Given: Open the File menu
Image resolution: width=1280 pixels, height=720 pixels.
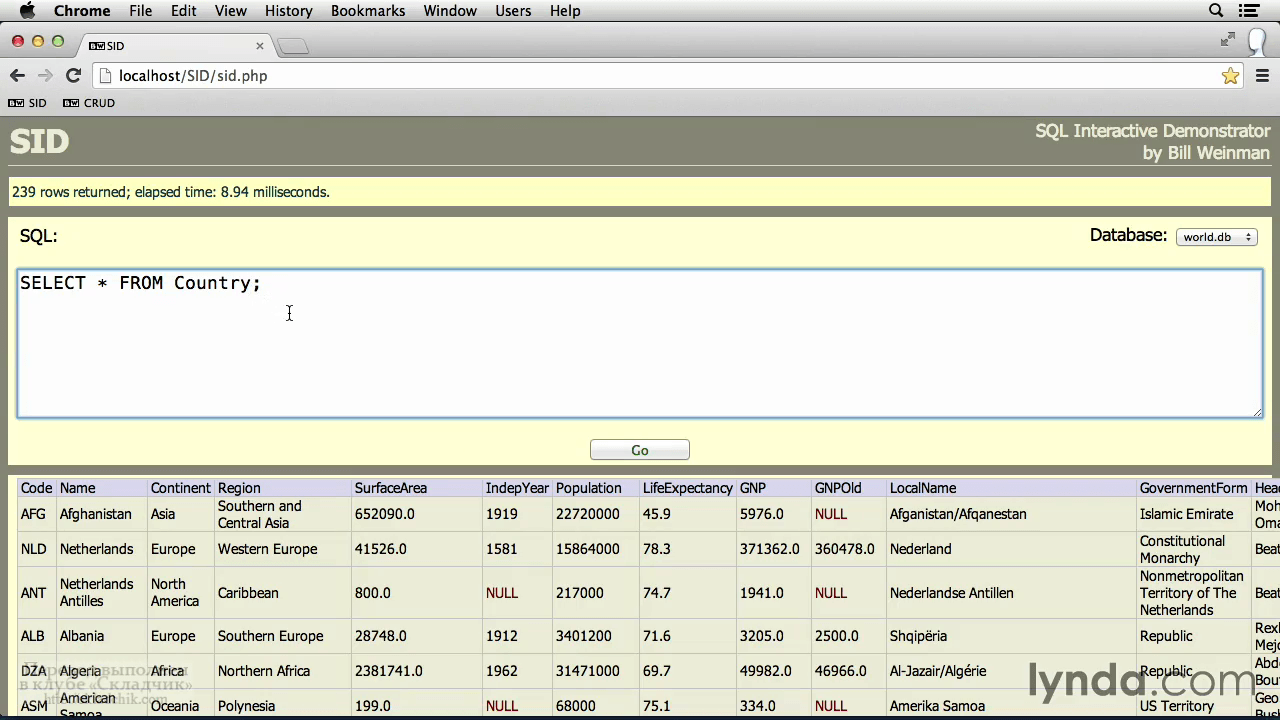Looking at the screenshot, I should point(140,11).
